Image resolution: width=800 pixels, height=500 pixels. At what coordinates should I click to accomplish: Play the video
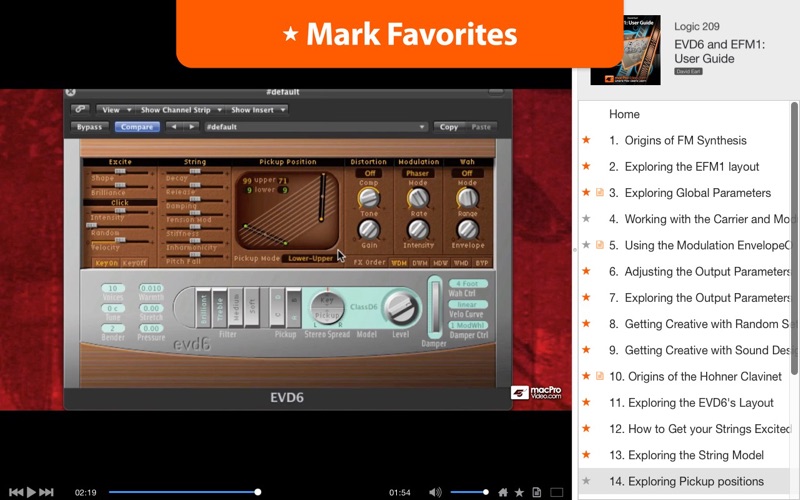[31, 492]
